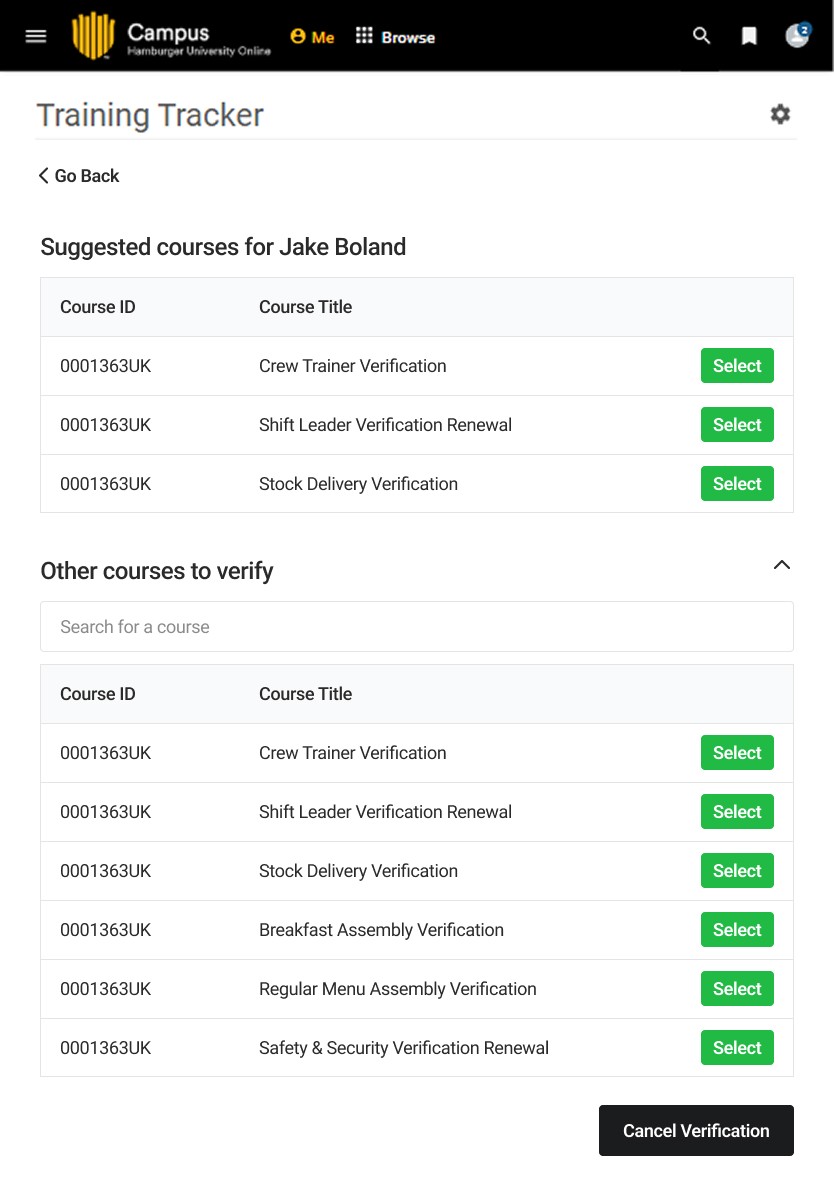
Task: Click the Campus Hamburger University logo
Action: (171, 36)
